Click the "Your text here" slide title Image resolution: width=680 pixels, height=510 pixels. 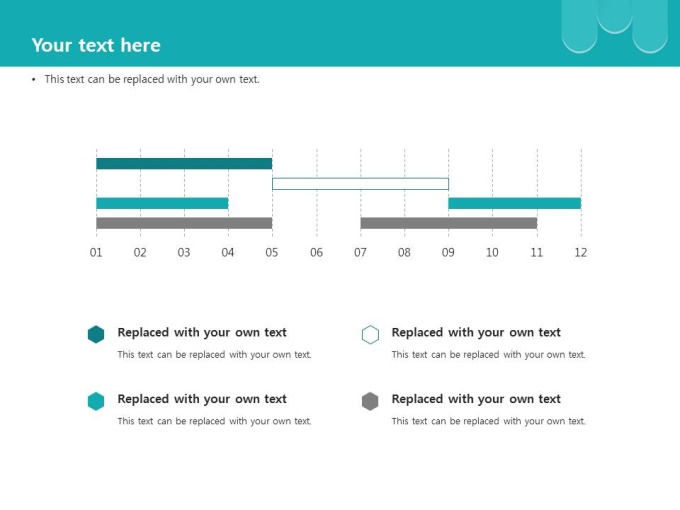point(96,45)
